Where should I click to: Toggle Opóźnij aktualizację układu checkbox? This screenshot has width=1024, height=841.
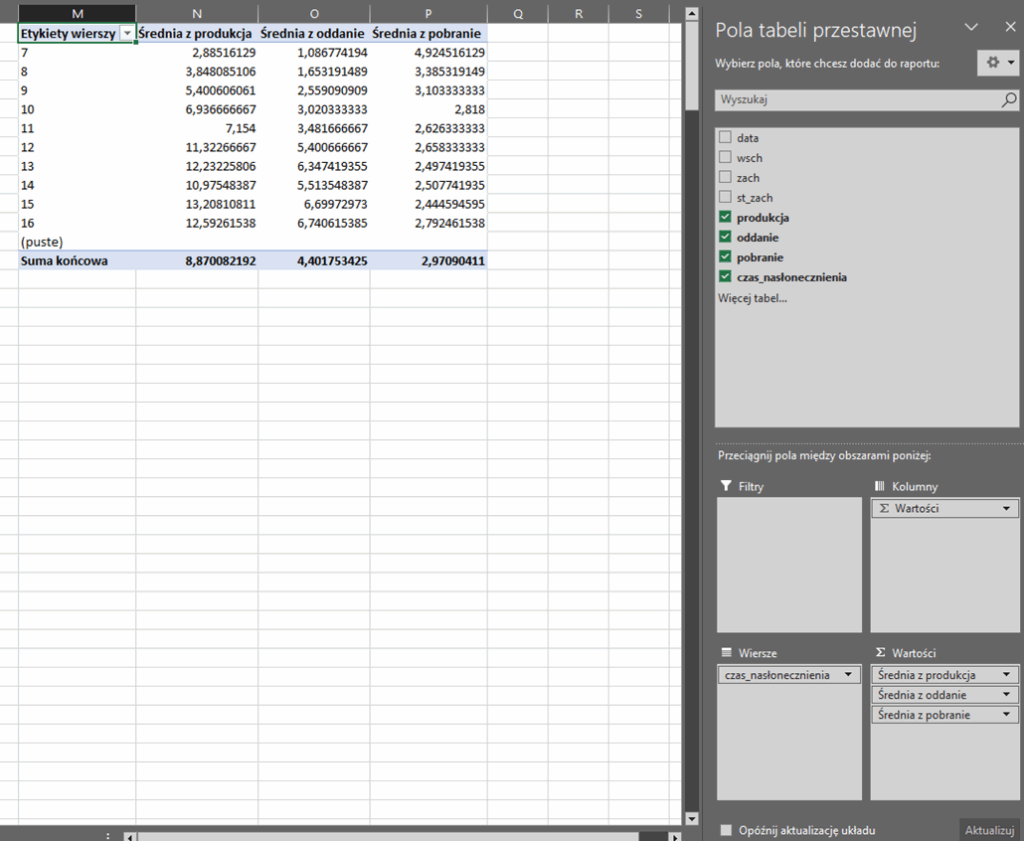[x=726, y=830]
